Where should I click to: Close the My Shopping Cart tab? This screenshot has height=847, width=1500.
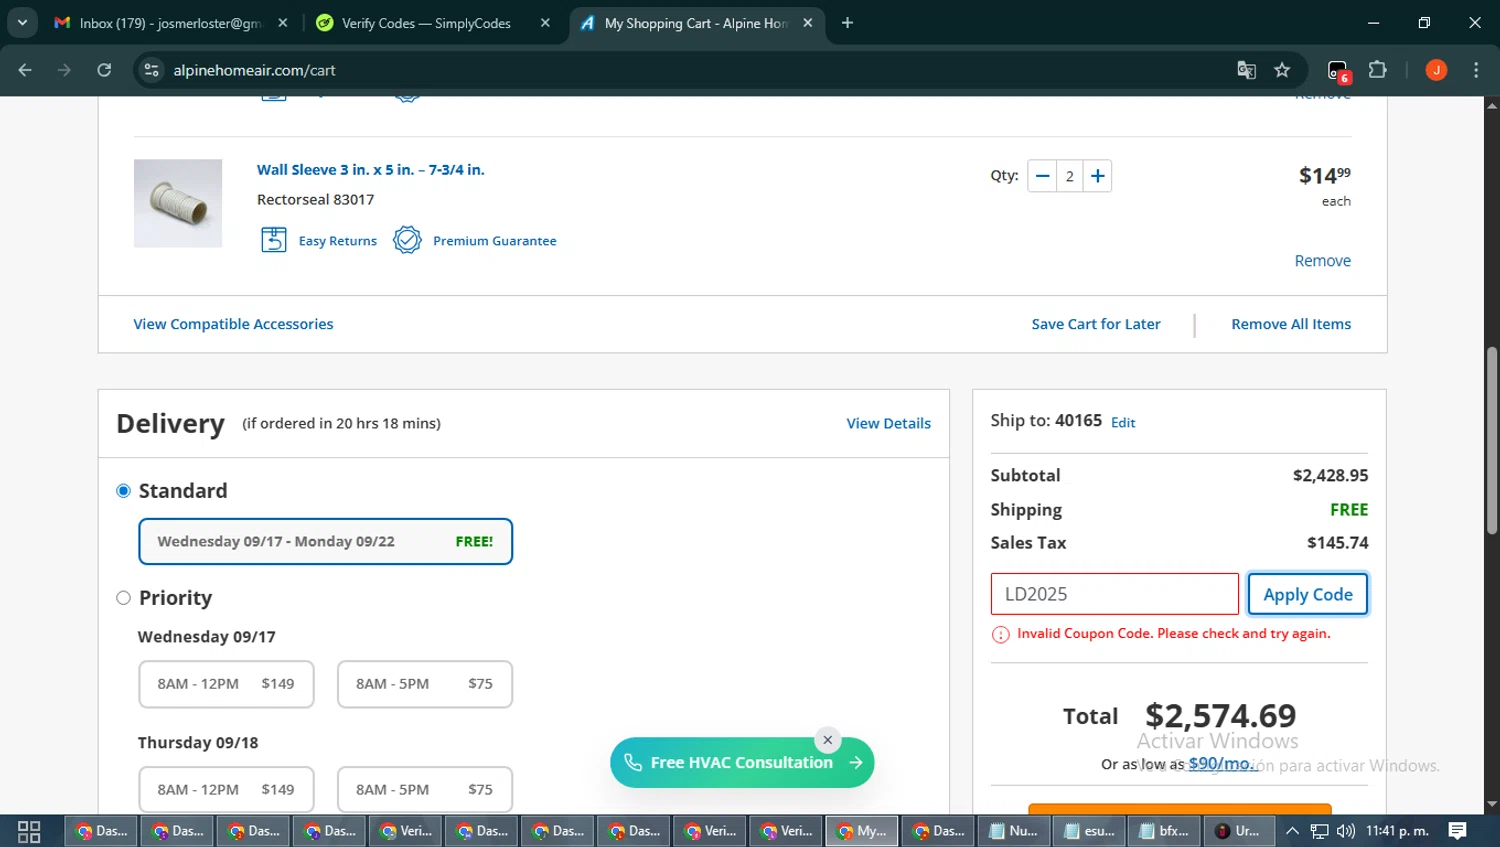808,23
